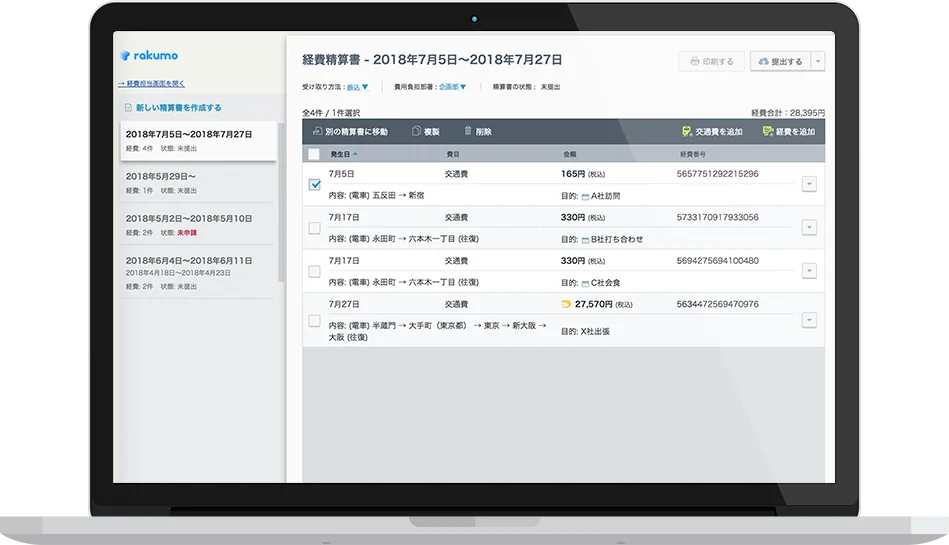This screenshot has width=949, height=545.
Task: Click the rakumo logo
Action: [x=149, y=55]
